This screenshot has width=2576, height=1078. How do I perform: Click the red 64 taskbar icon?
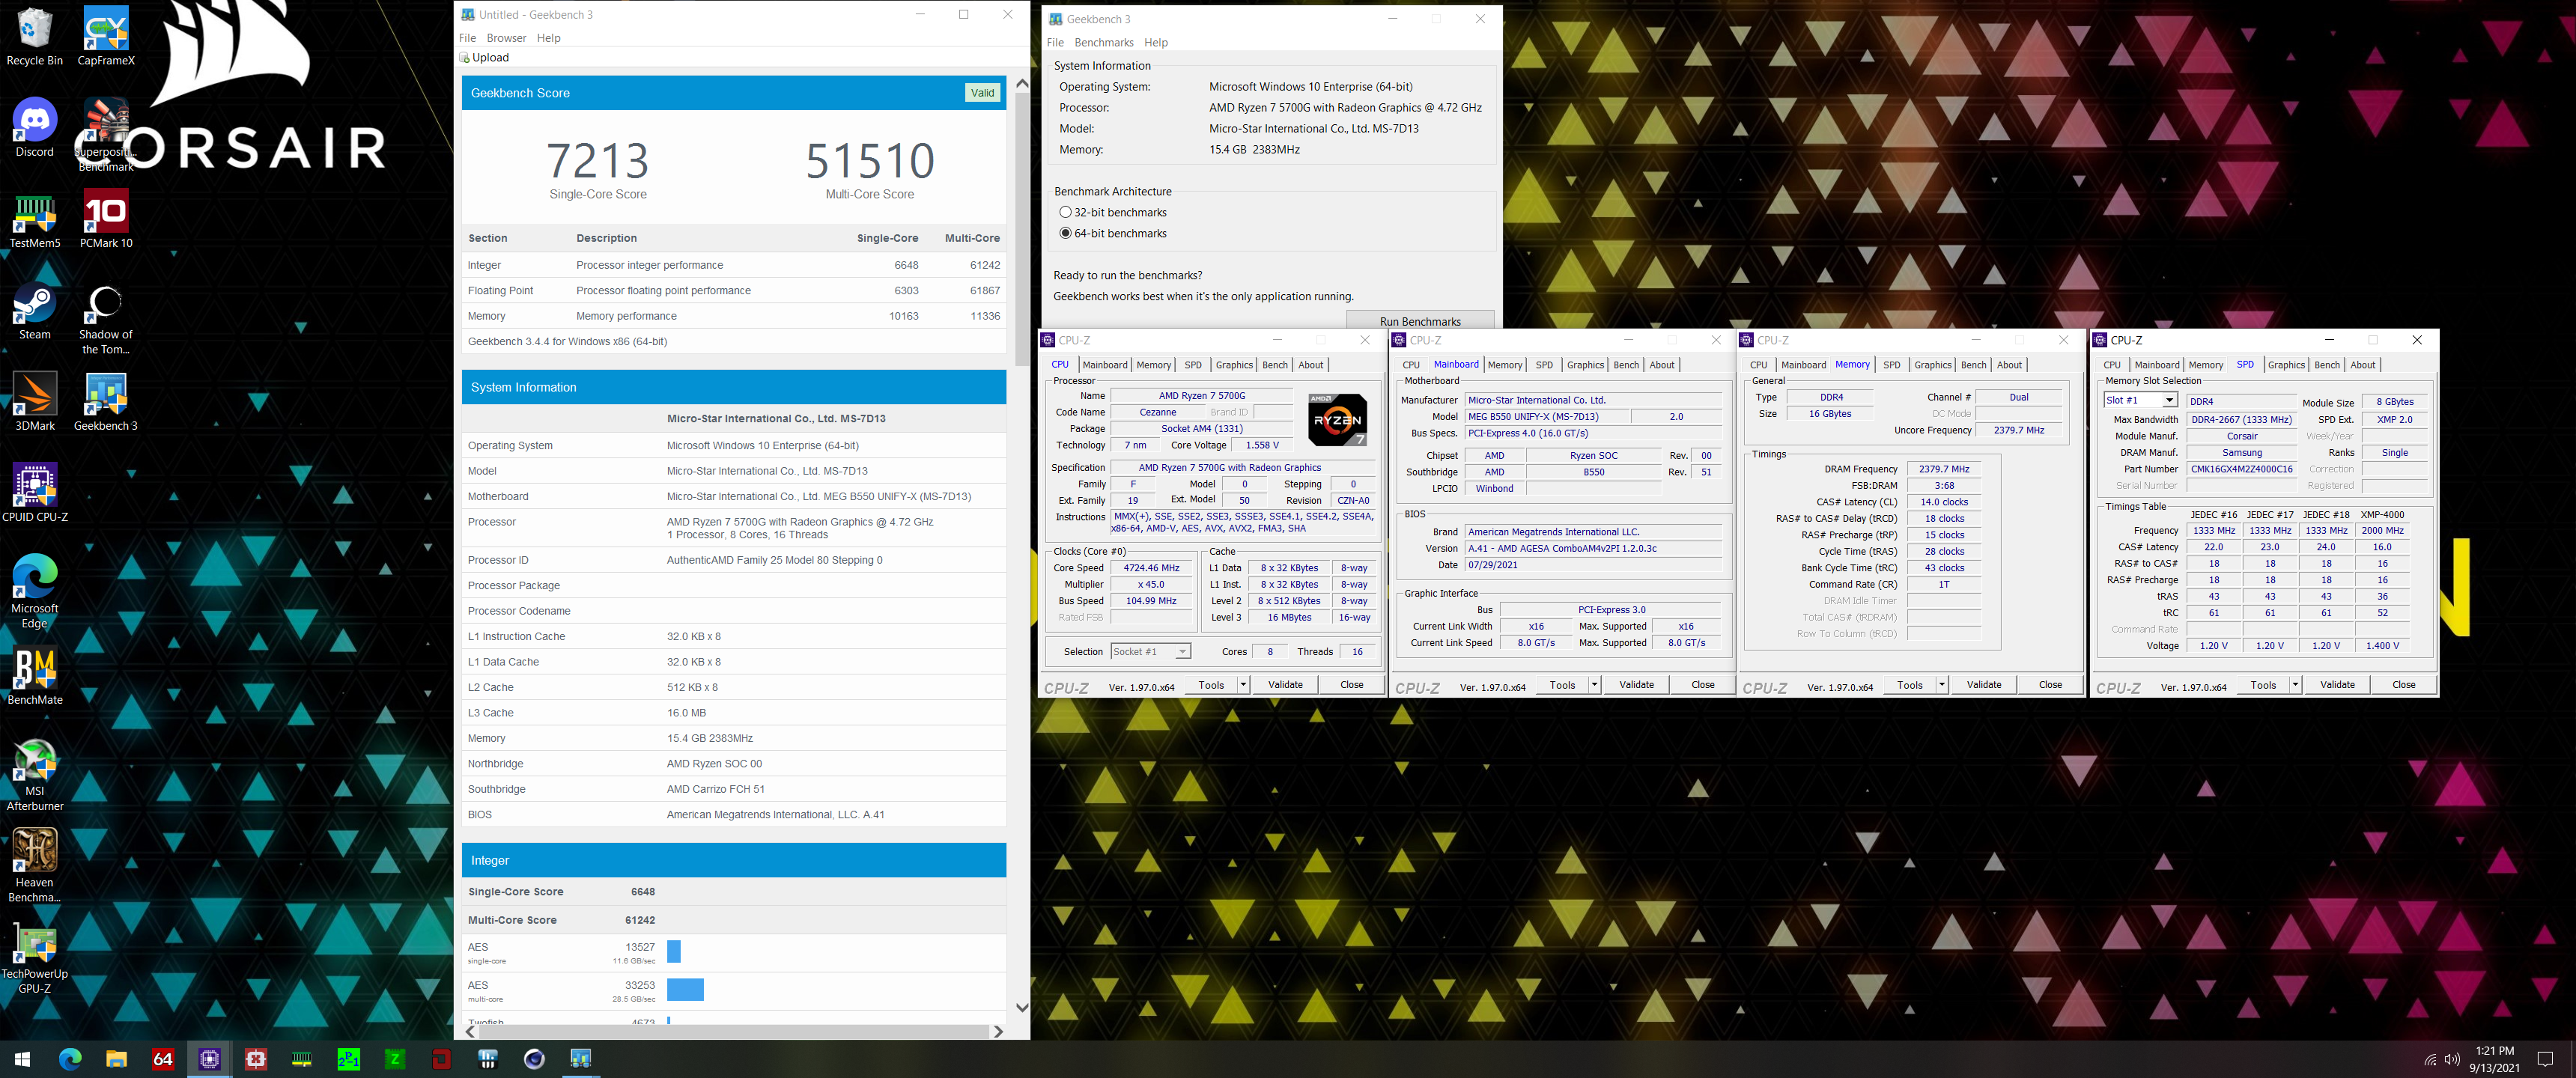[163, 1059]
